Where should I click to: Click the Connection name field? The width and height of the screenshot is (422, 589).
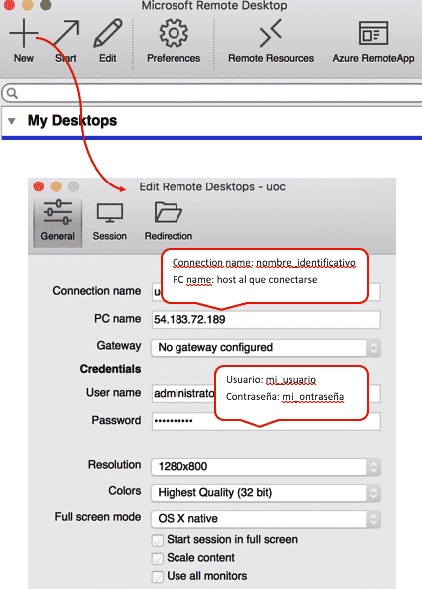tap(266, 292)
